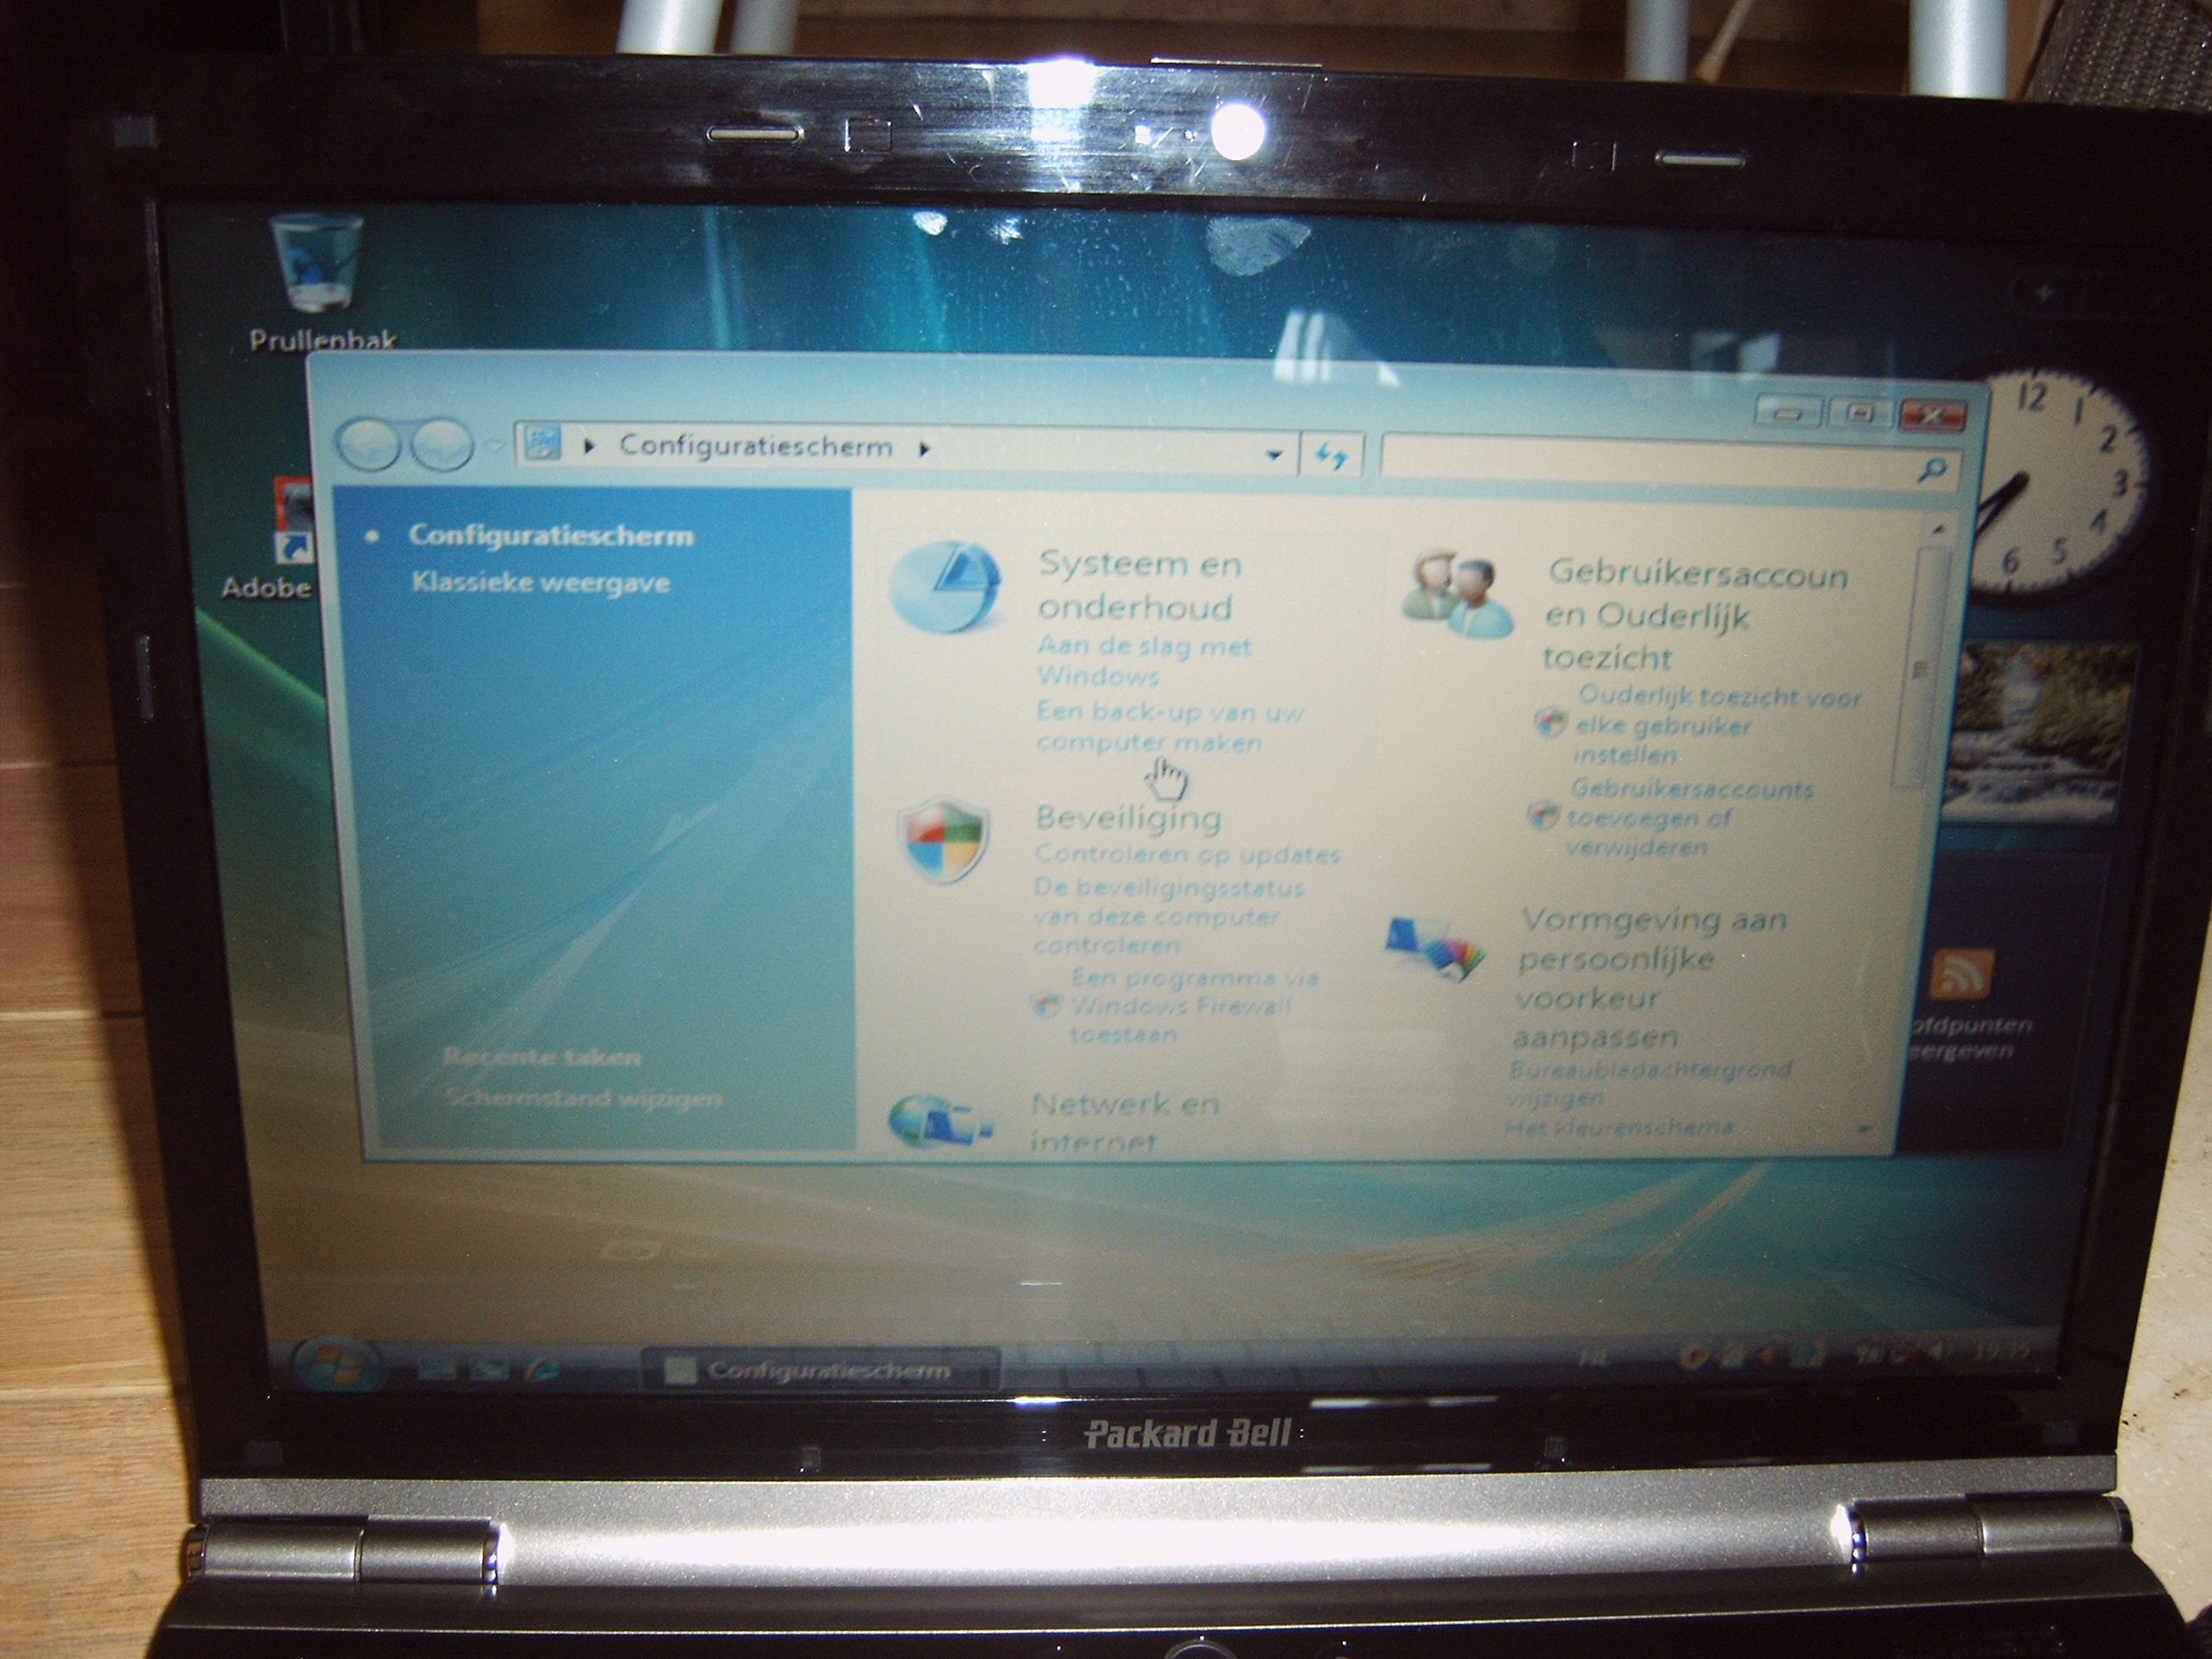Open De beveiligingsstatus van deze computer controleren
This screenshot has width=2212, height=1659.
coord(1168,917)
